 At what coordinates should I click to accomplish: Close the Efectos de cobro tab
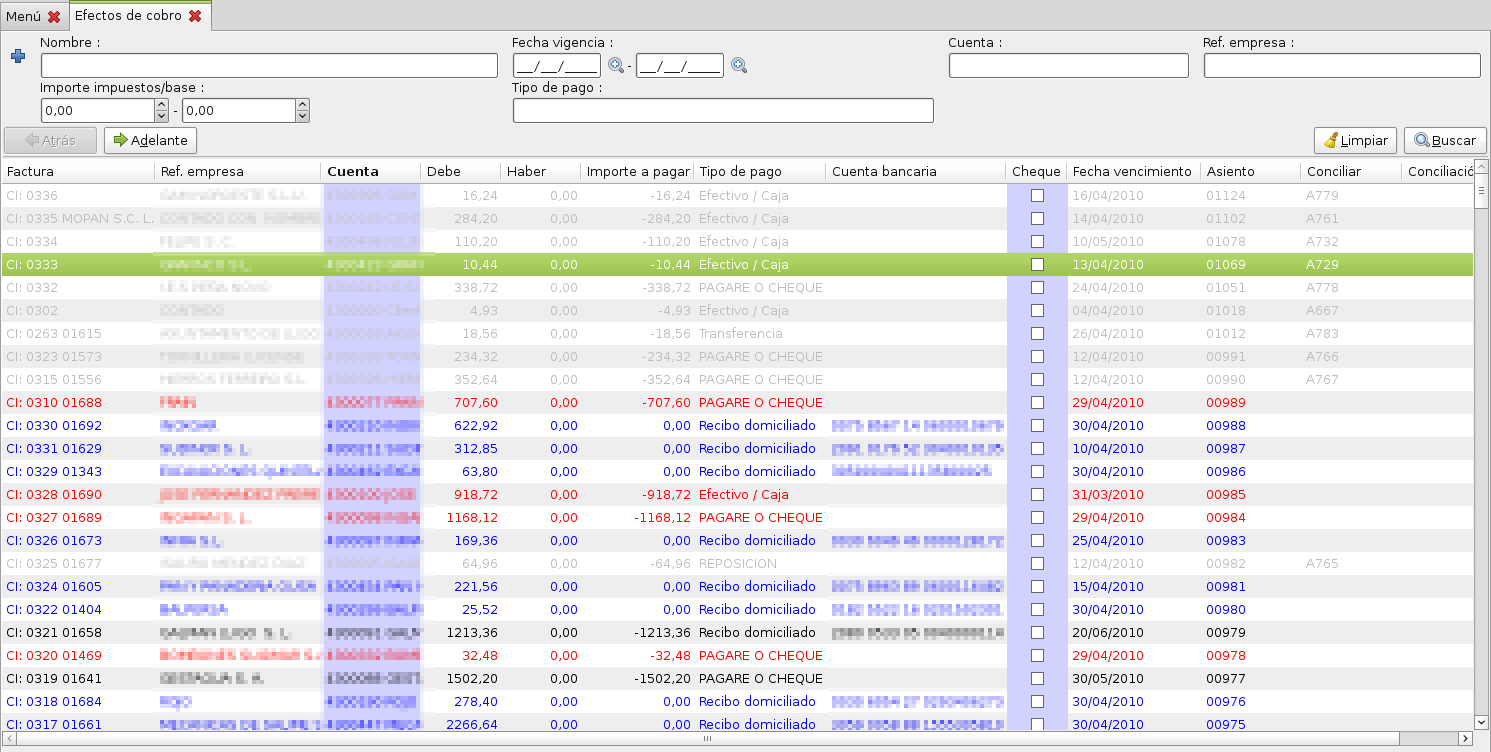(195, 16)
